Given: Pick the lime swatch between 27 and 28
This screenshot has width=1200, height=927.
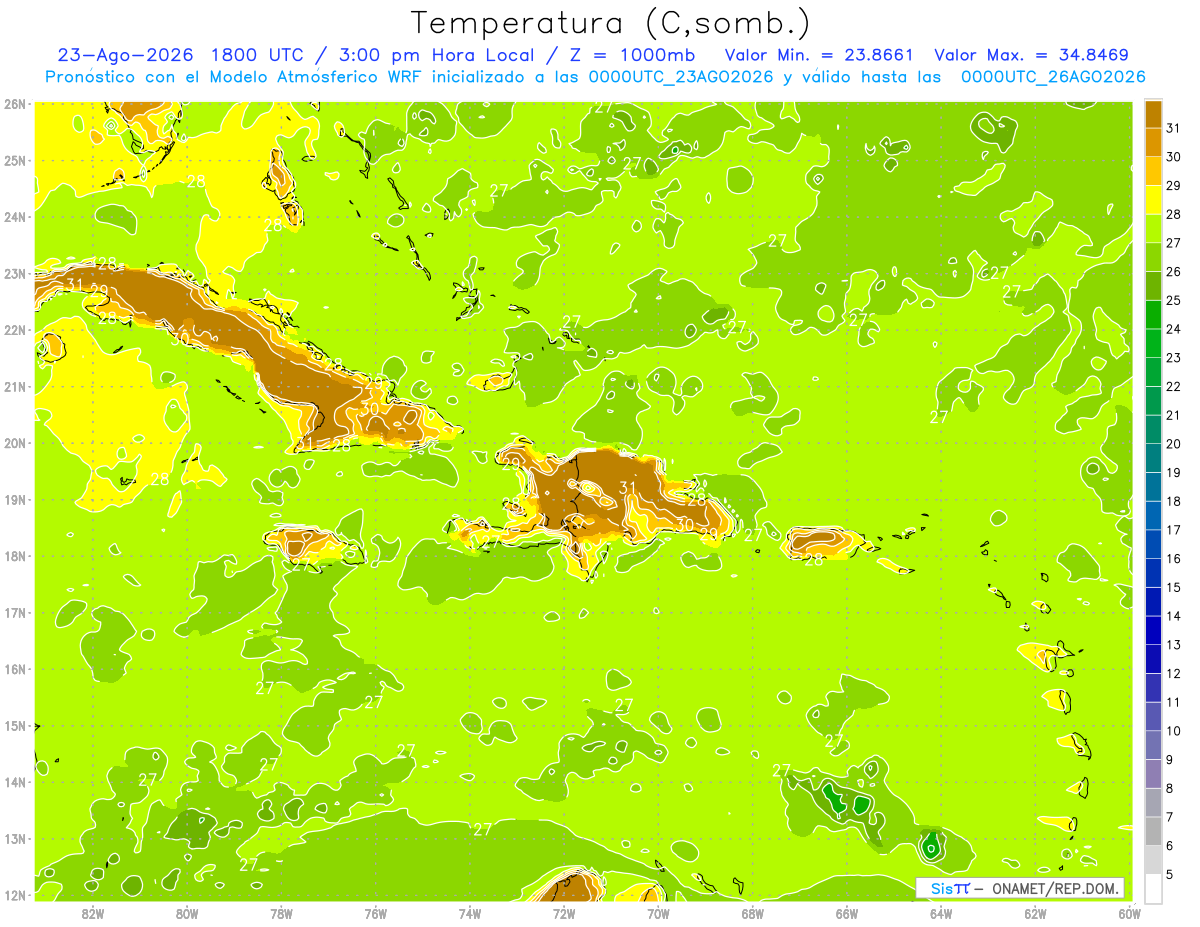Looking at the screenshot, I should [x=1153, y=229].
